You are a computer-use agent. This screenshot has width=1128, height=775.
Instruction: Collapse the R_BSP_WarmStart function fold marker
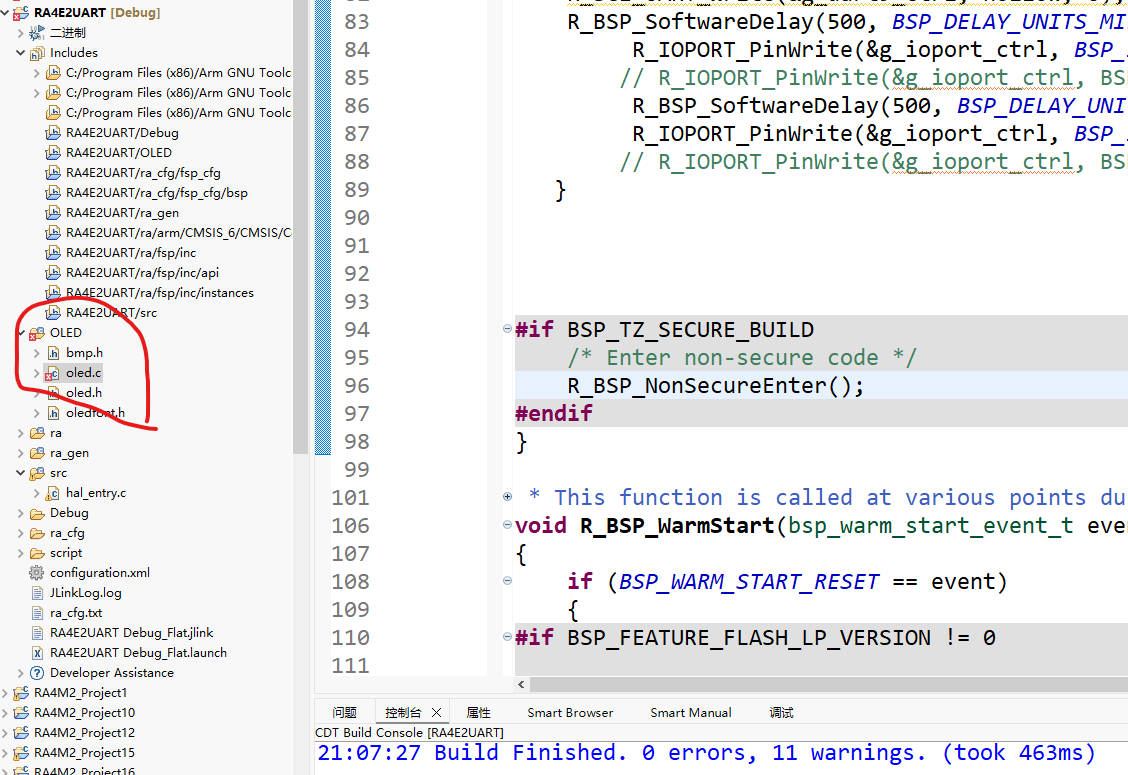507,525
